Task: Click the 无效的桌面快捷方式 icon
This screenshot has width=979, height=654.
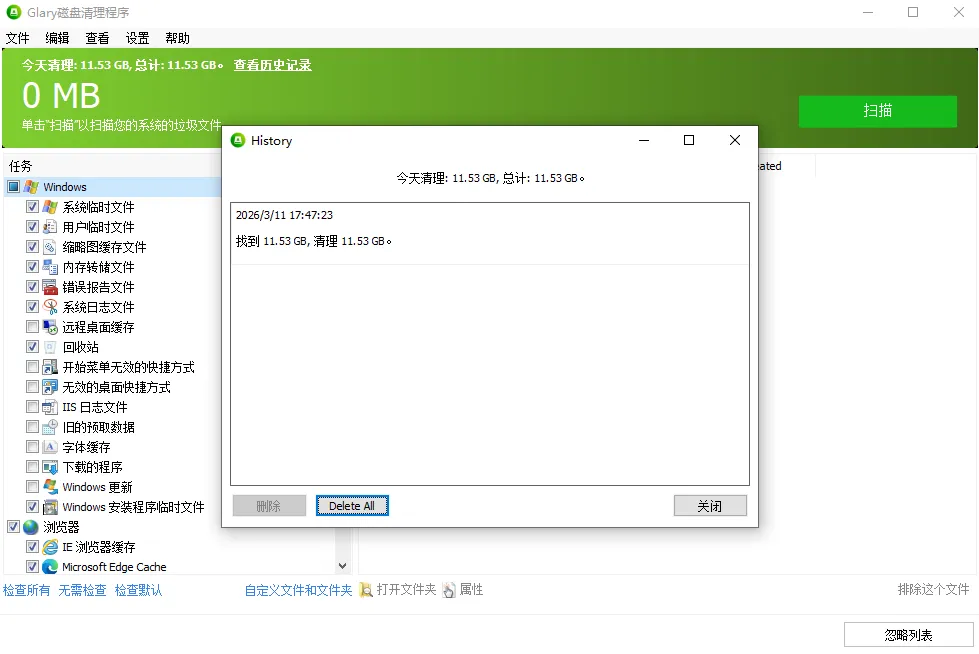Action: tap(50, 387)
